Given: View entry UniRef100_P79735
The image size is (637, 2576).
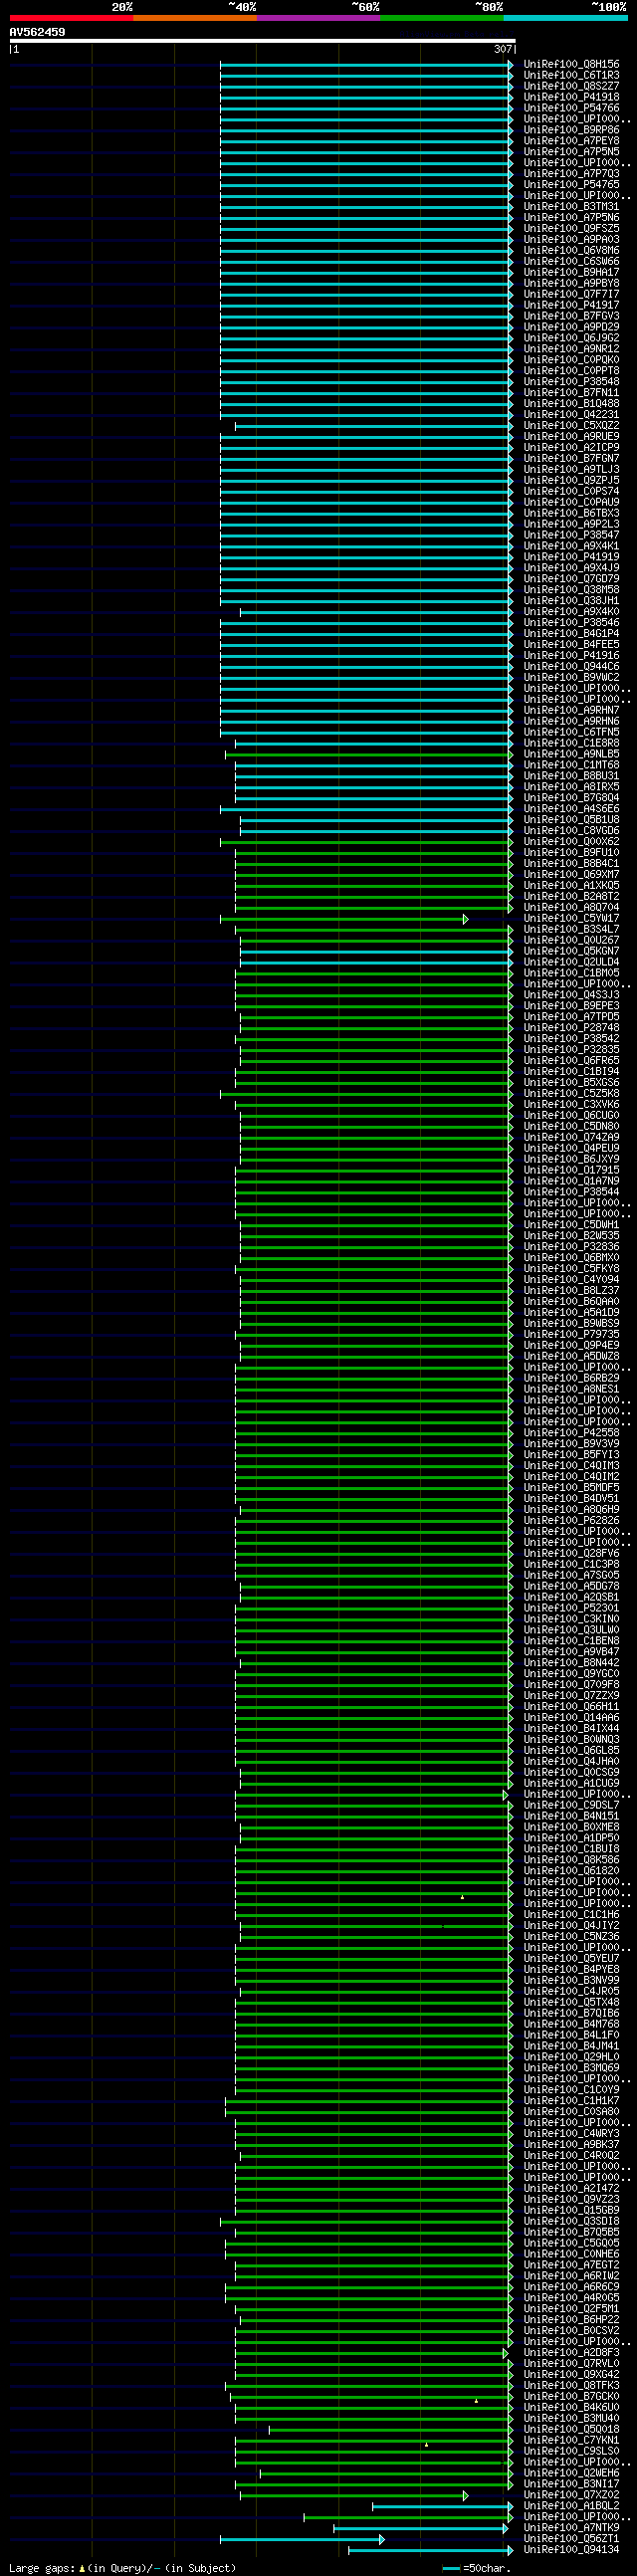Looking at the screenshot, I should point(571,1335).
